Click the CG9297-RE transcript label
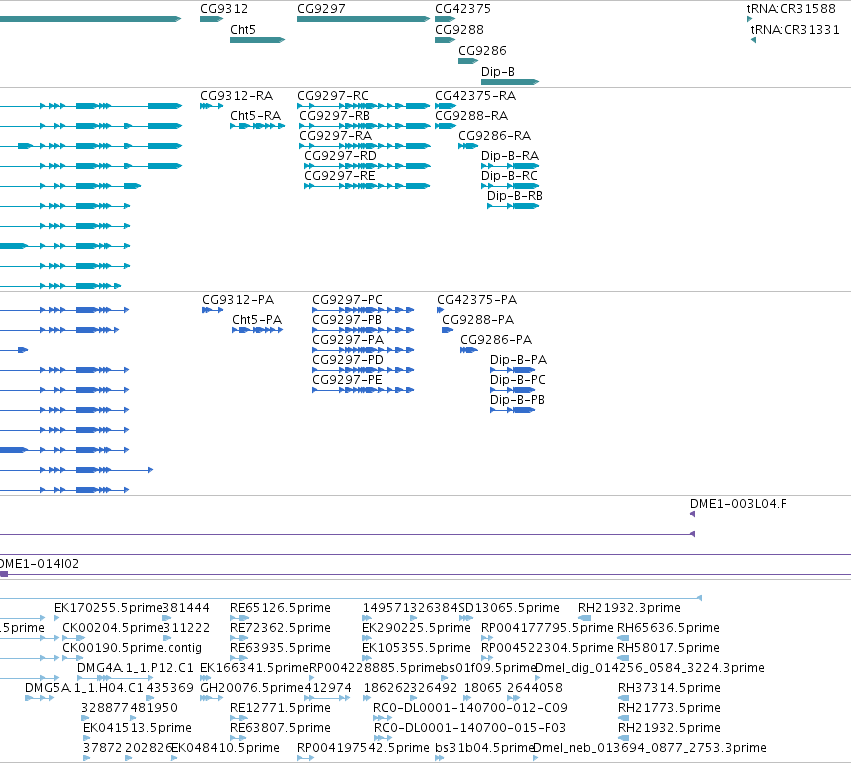This screenshot has width=851, height=763. pos(340,176)
